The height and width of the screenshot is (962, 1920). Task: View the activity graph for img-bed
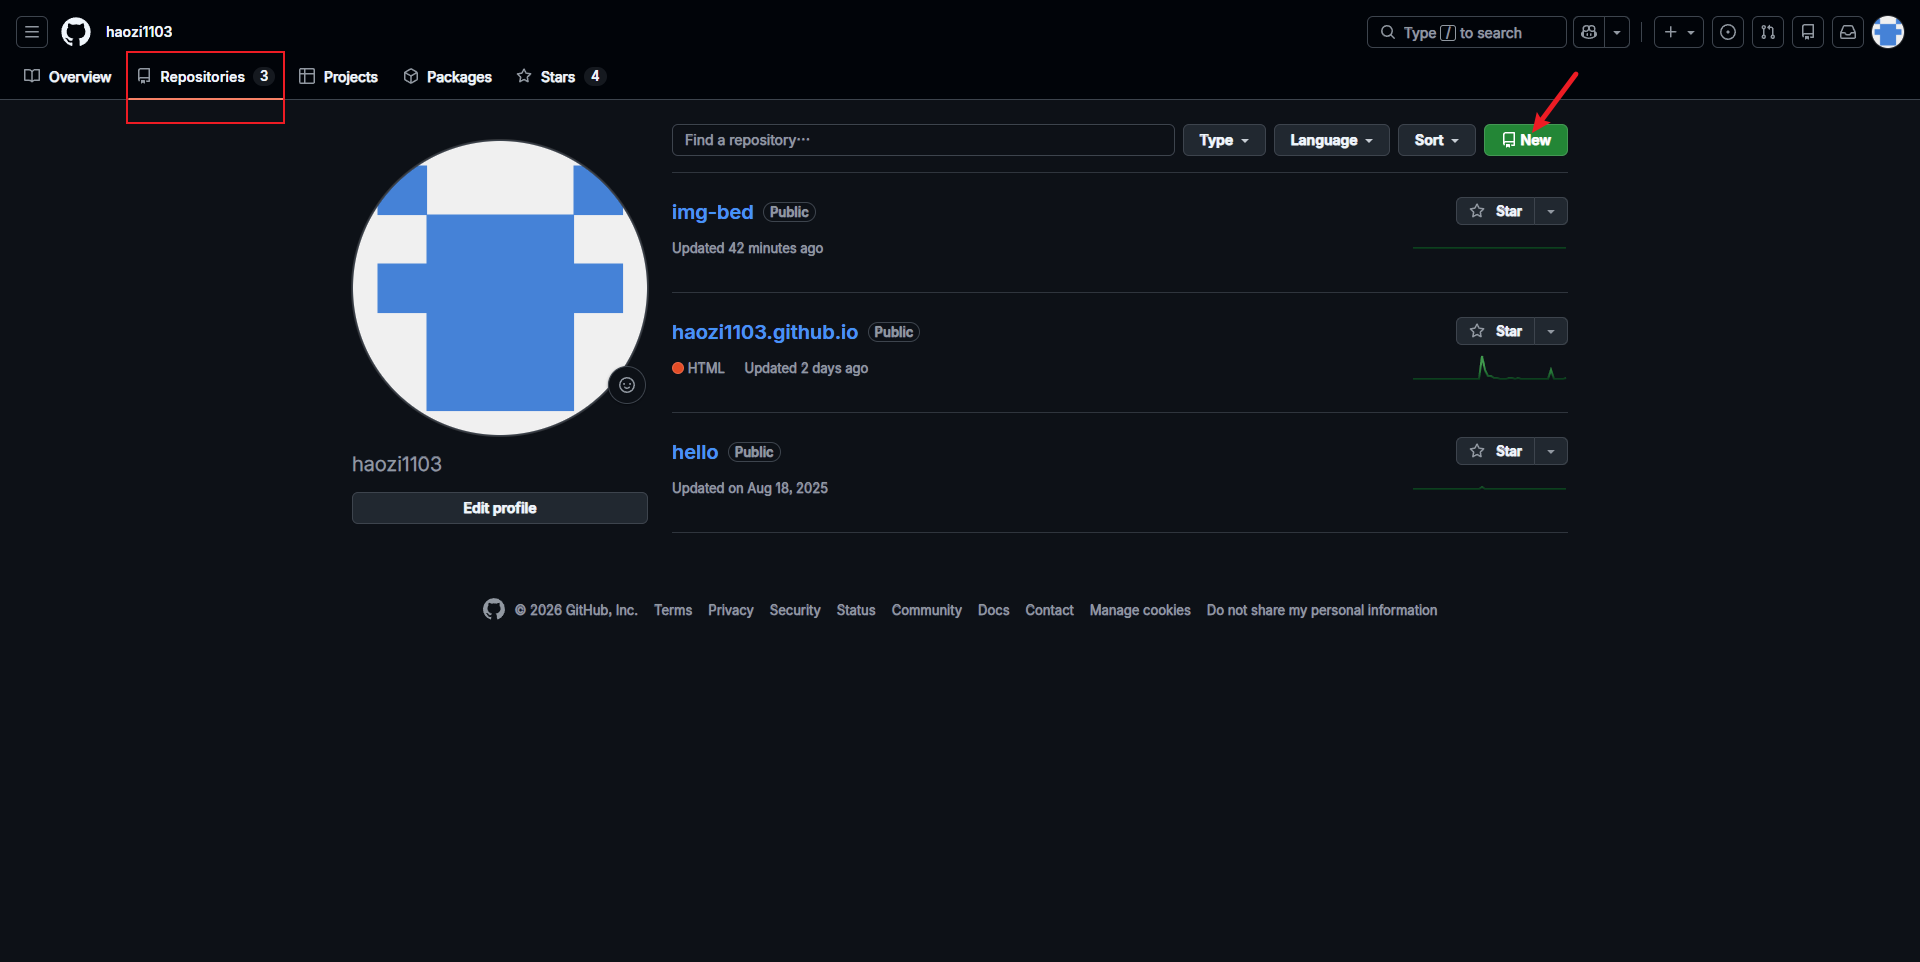(x=1490, y=248)
